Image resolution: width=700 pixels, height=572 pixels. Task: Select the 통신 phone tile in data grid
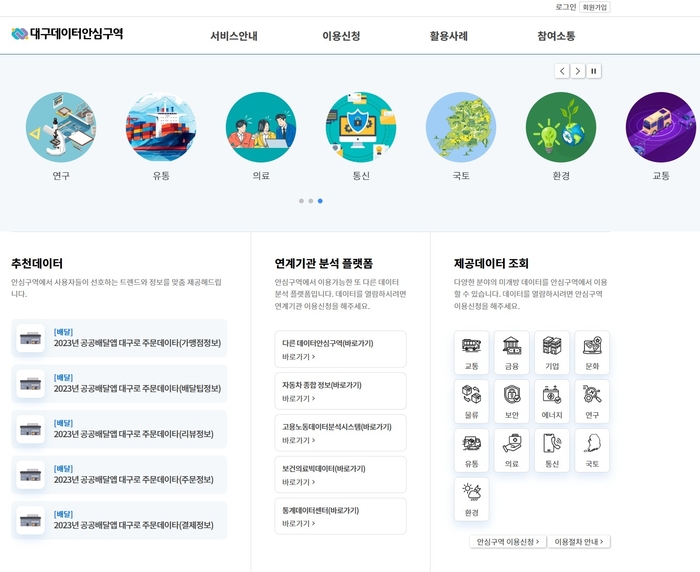click(x=552, y=450)
